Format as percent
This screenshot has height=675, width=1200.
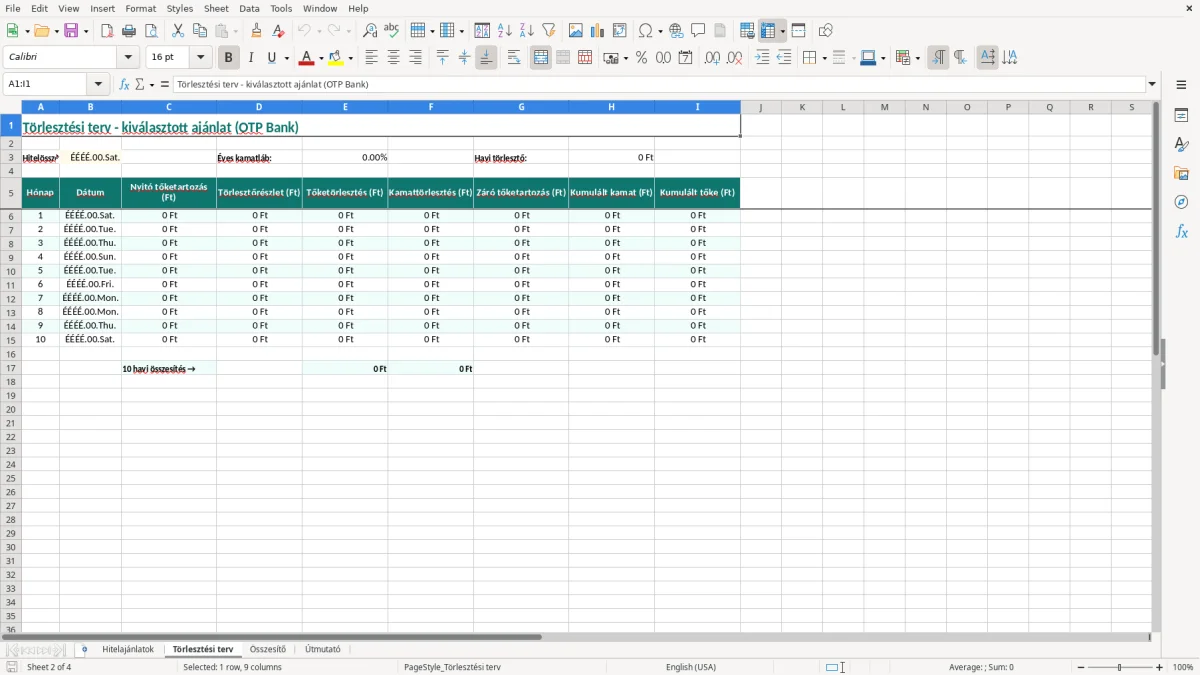click(641, 58)
